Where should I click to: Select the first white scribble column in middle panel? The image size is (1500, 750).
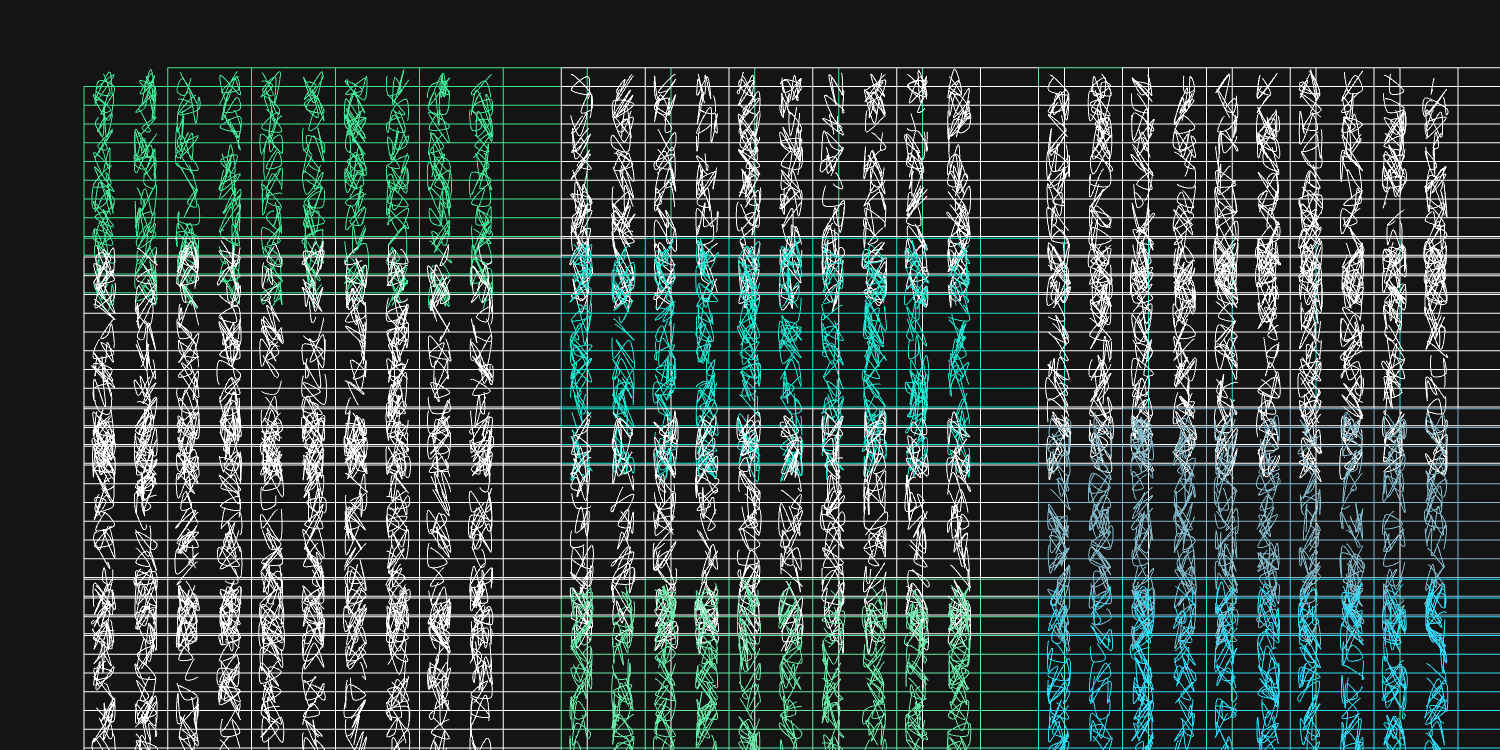click(x=581, y=150)
